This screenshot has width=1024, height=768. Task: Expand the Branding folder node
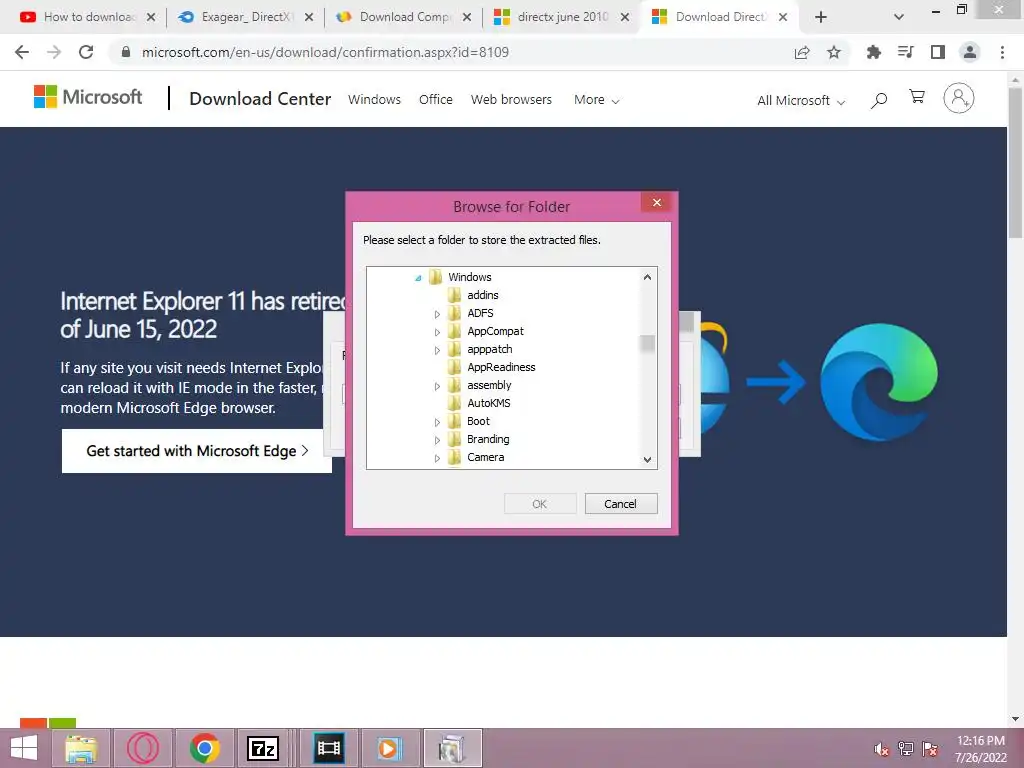point(437,440)
